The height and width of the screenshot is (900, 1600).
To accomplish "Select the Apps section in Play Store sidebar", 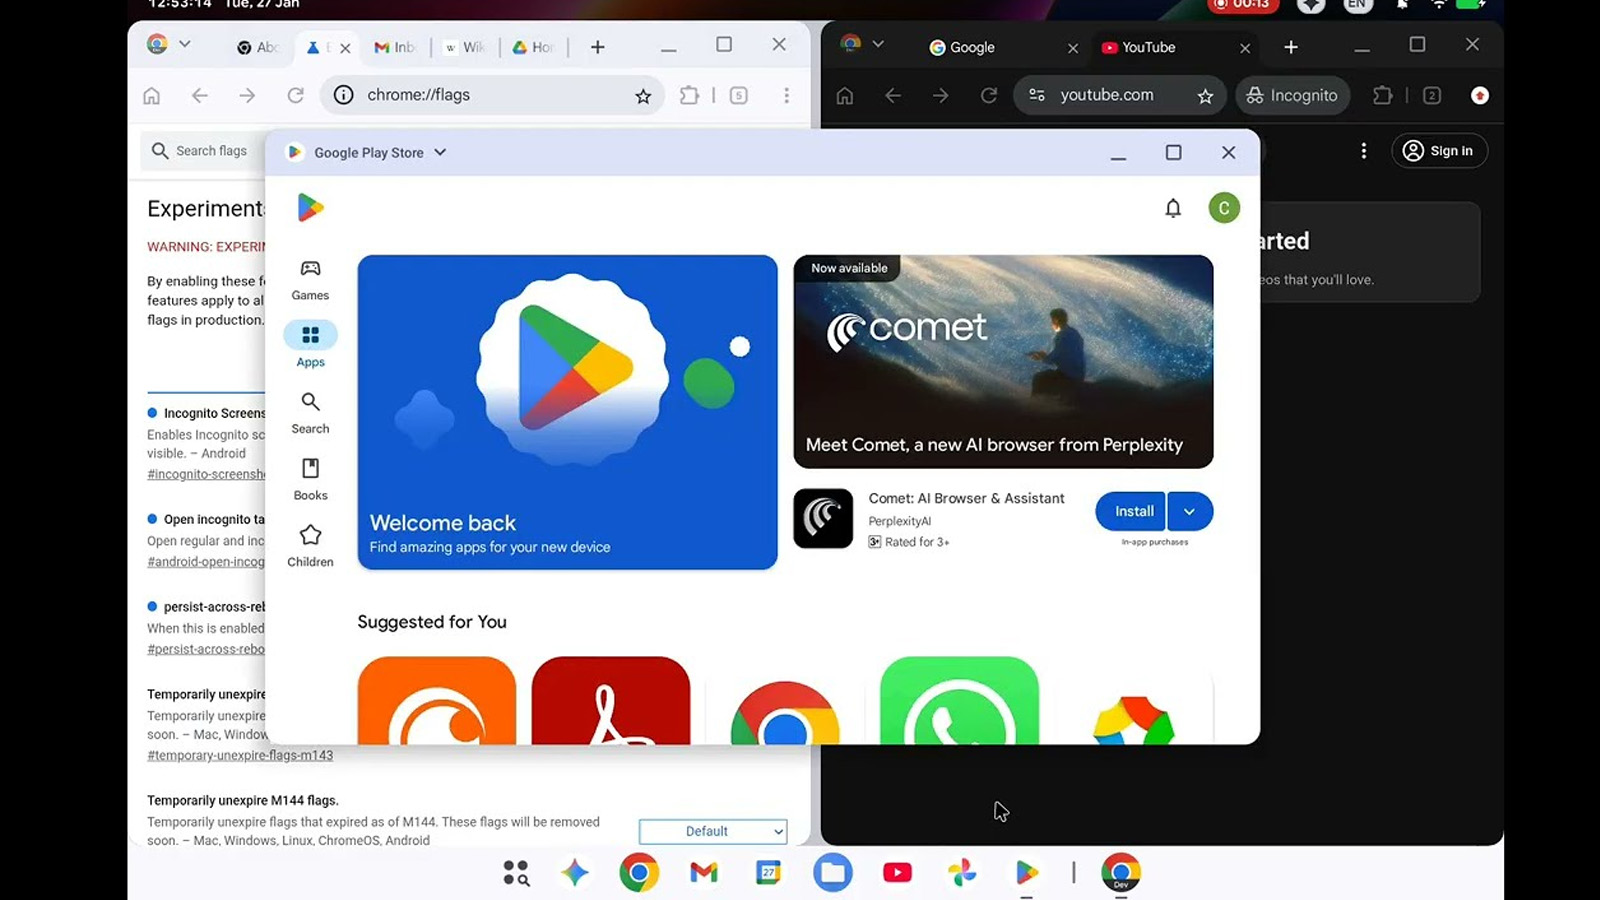I will (x=310, y=345).
